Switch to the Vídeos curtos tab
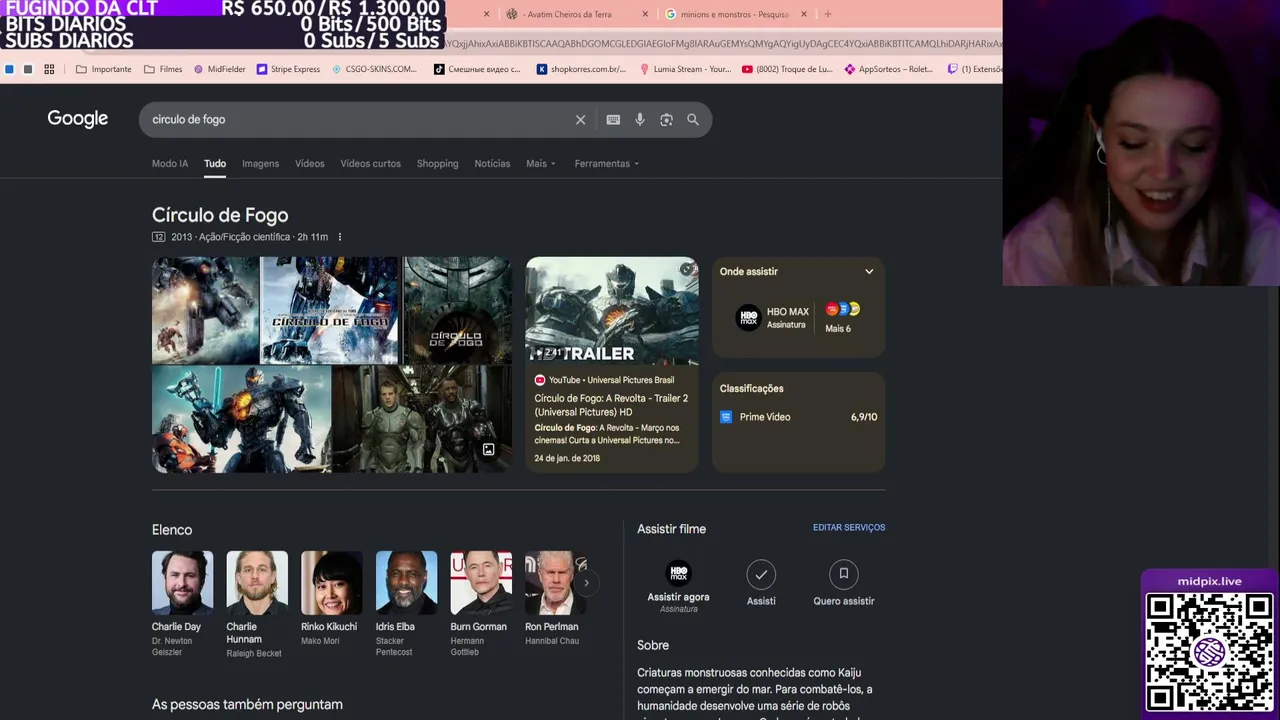The height and width of the screenshot is (720, 1280). coord(370,164)
